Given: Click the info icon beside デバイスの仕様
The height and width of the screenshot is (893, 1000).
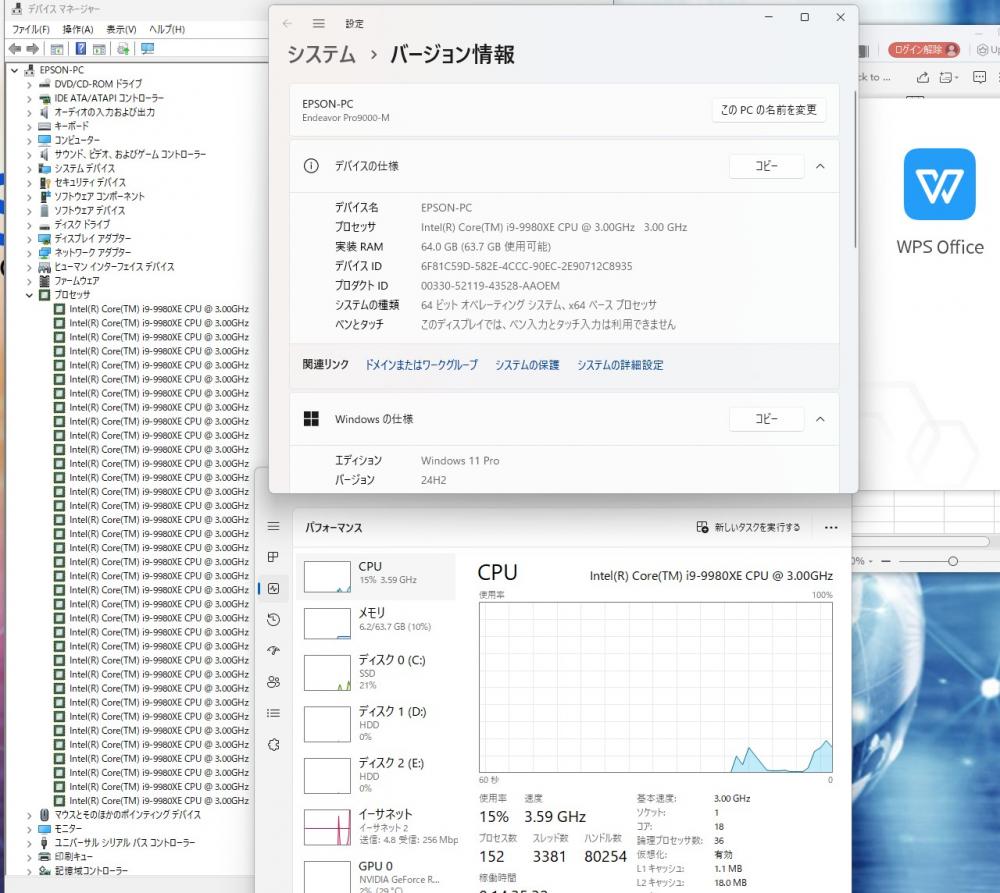Looking at the screenshot, I should point(311,166).
